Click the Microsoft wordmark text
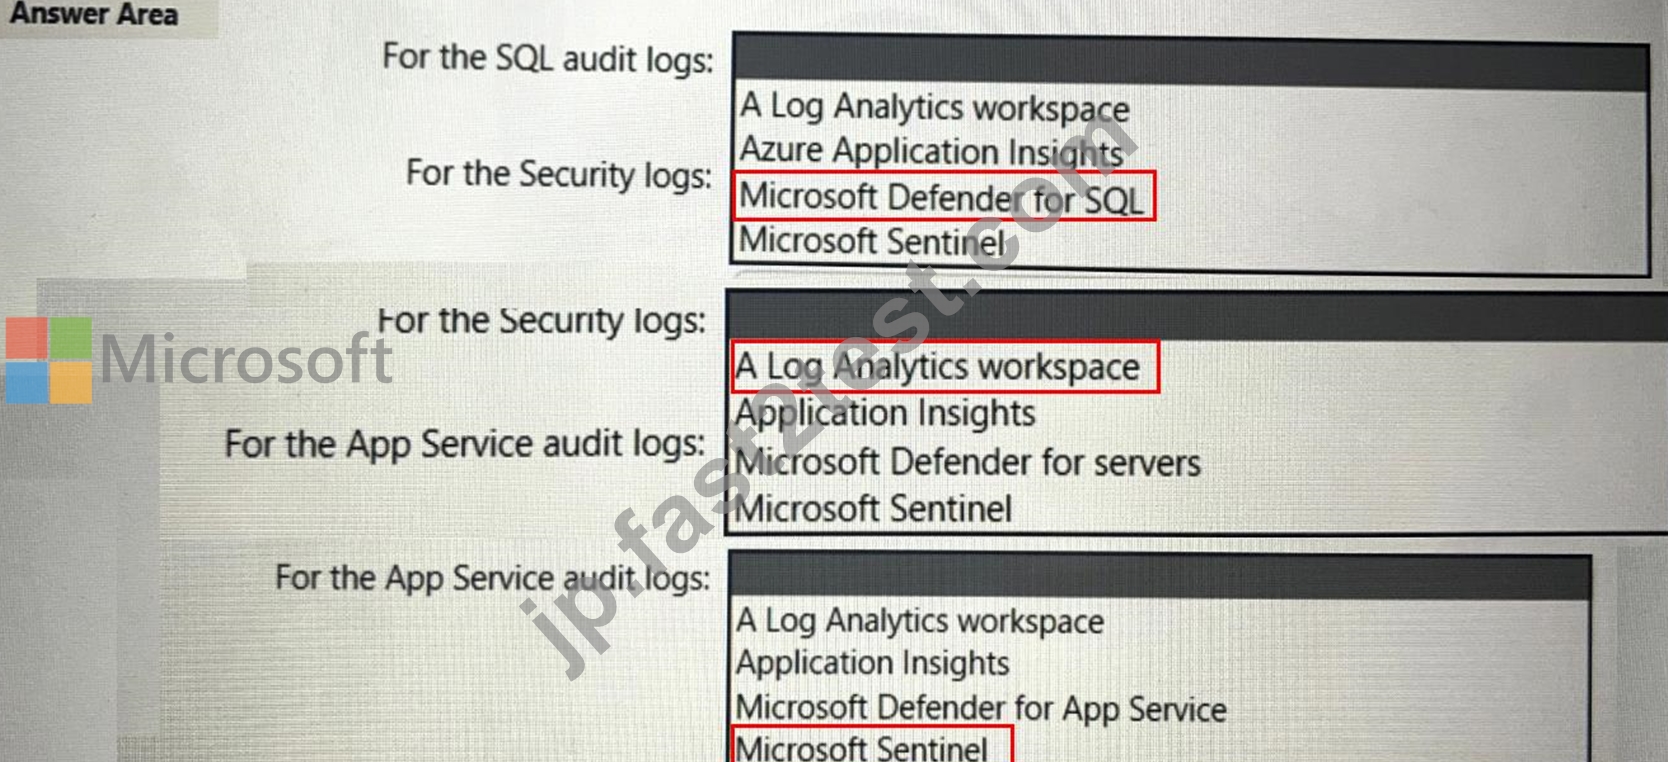The width and height of the screenshot is (1668, 762). coord(246,358)
